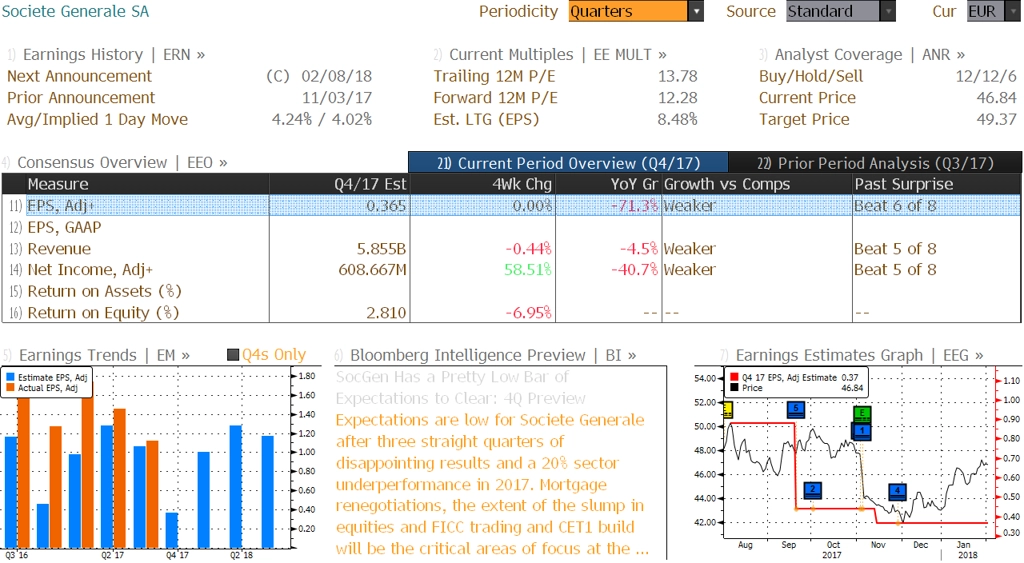The height and width of the screenshot is (563, 1024).
Task: Open Earnings History | ERN section link
Action: [x=114, y=55]
